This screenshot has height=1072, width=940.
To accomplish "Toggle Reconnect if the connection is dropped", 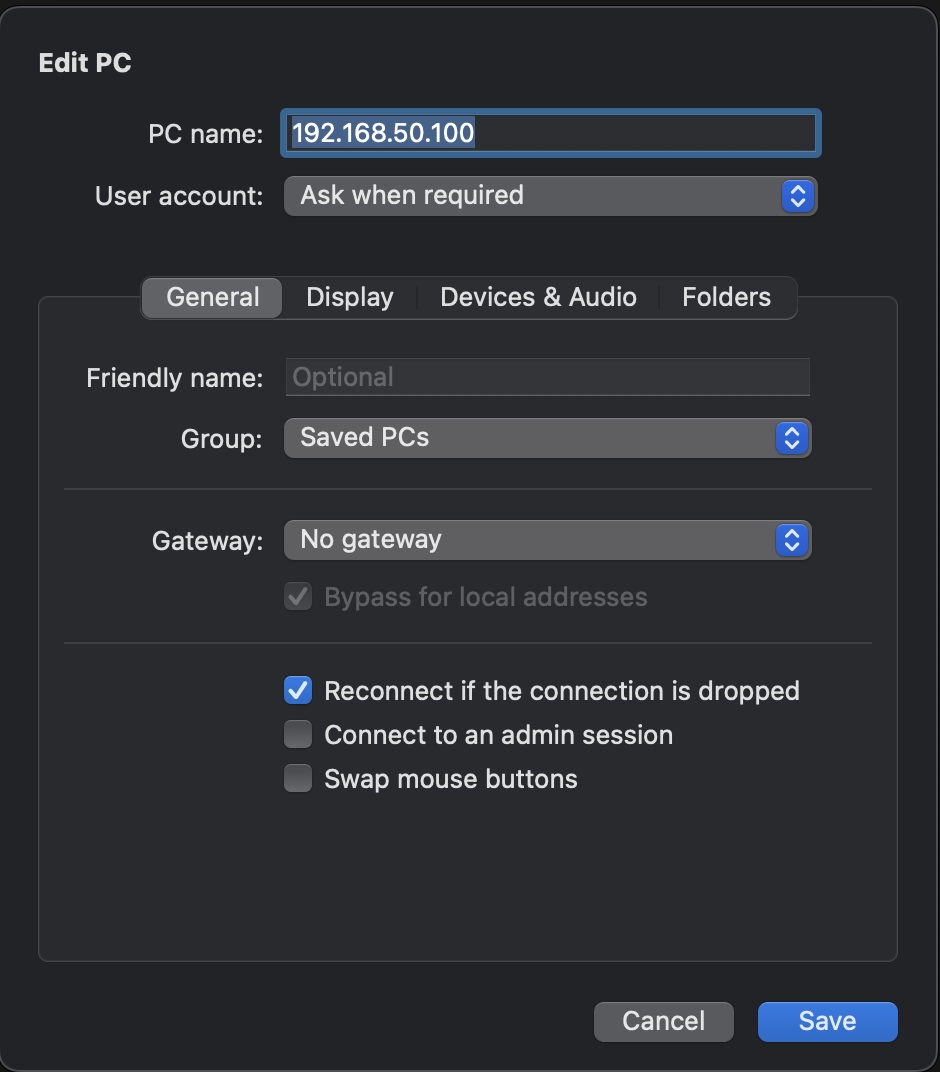I will coord(298,691).
